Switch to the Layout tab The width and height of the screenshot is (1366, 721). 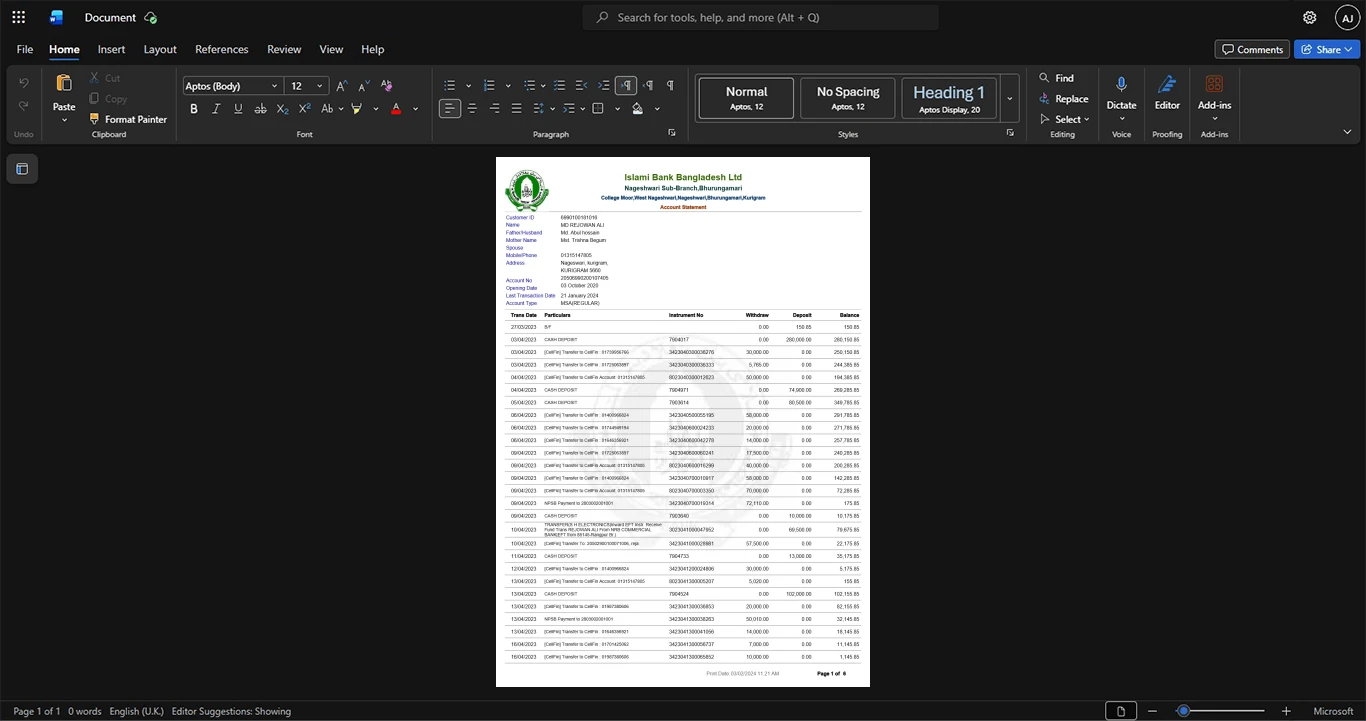pyautogui.click(x=160, y=49)
